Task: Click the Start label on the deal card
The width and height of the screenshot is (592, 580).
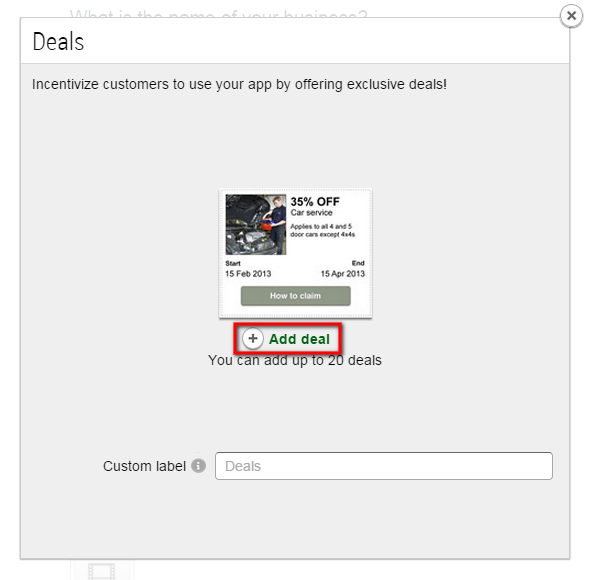Action: [x=233, y=263]
